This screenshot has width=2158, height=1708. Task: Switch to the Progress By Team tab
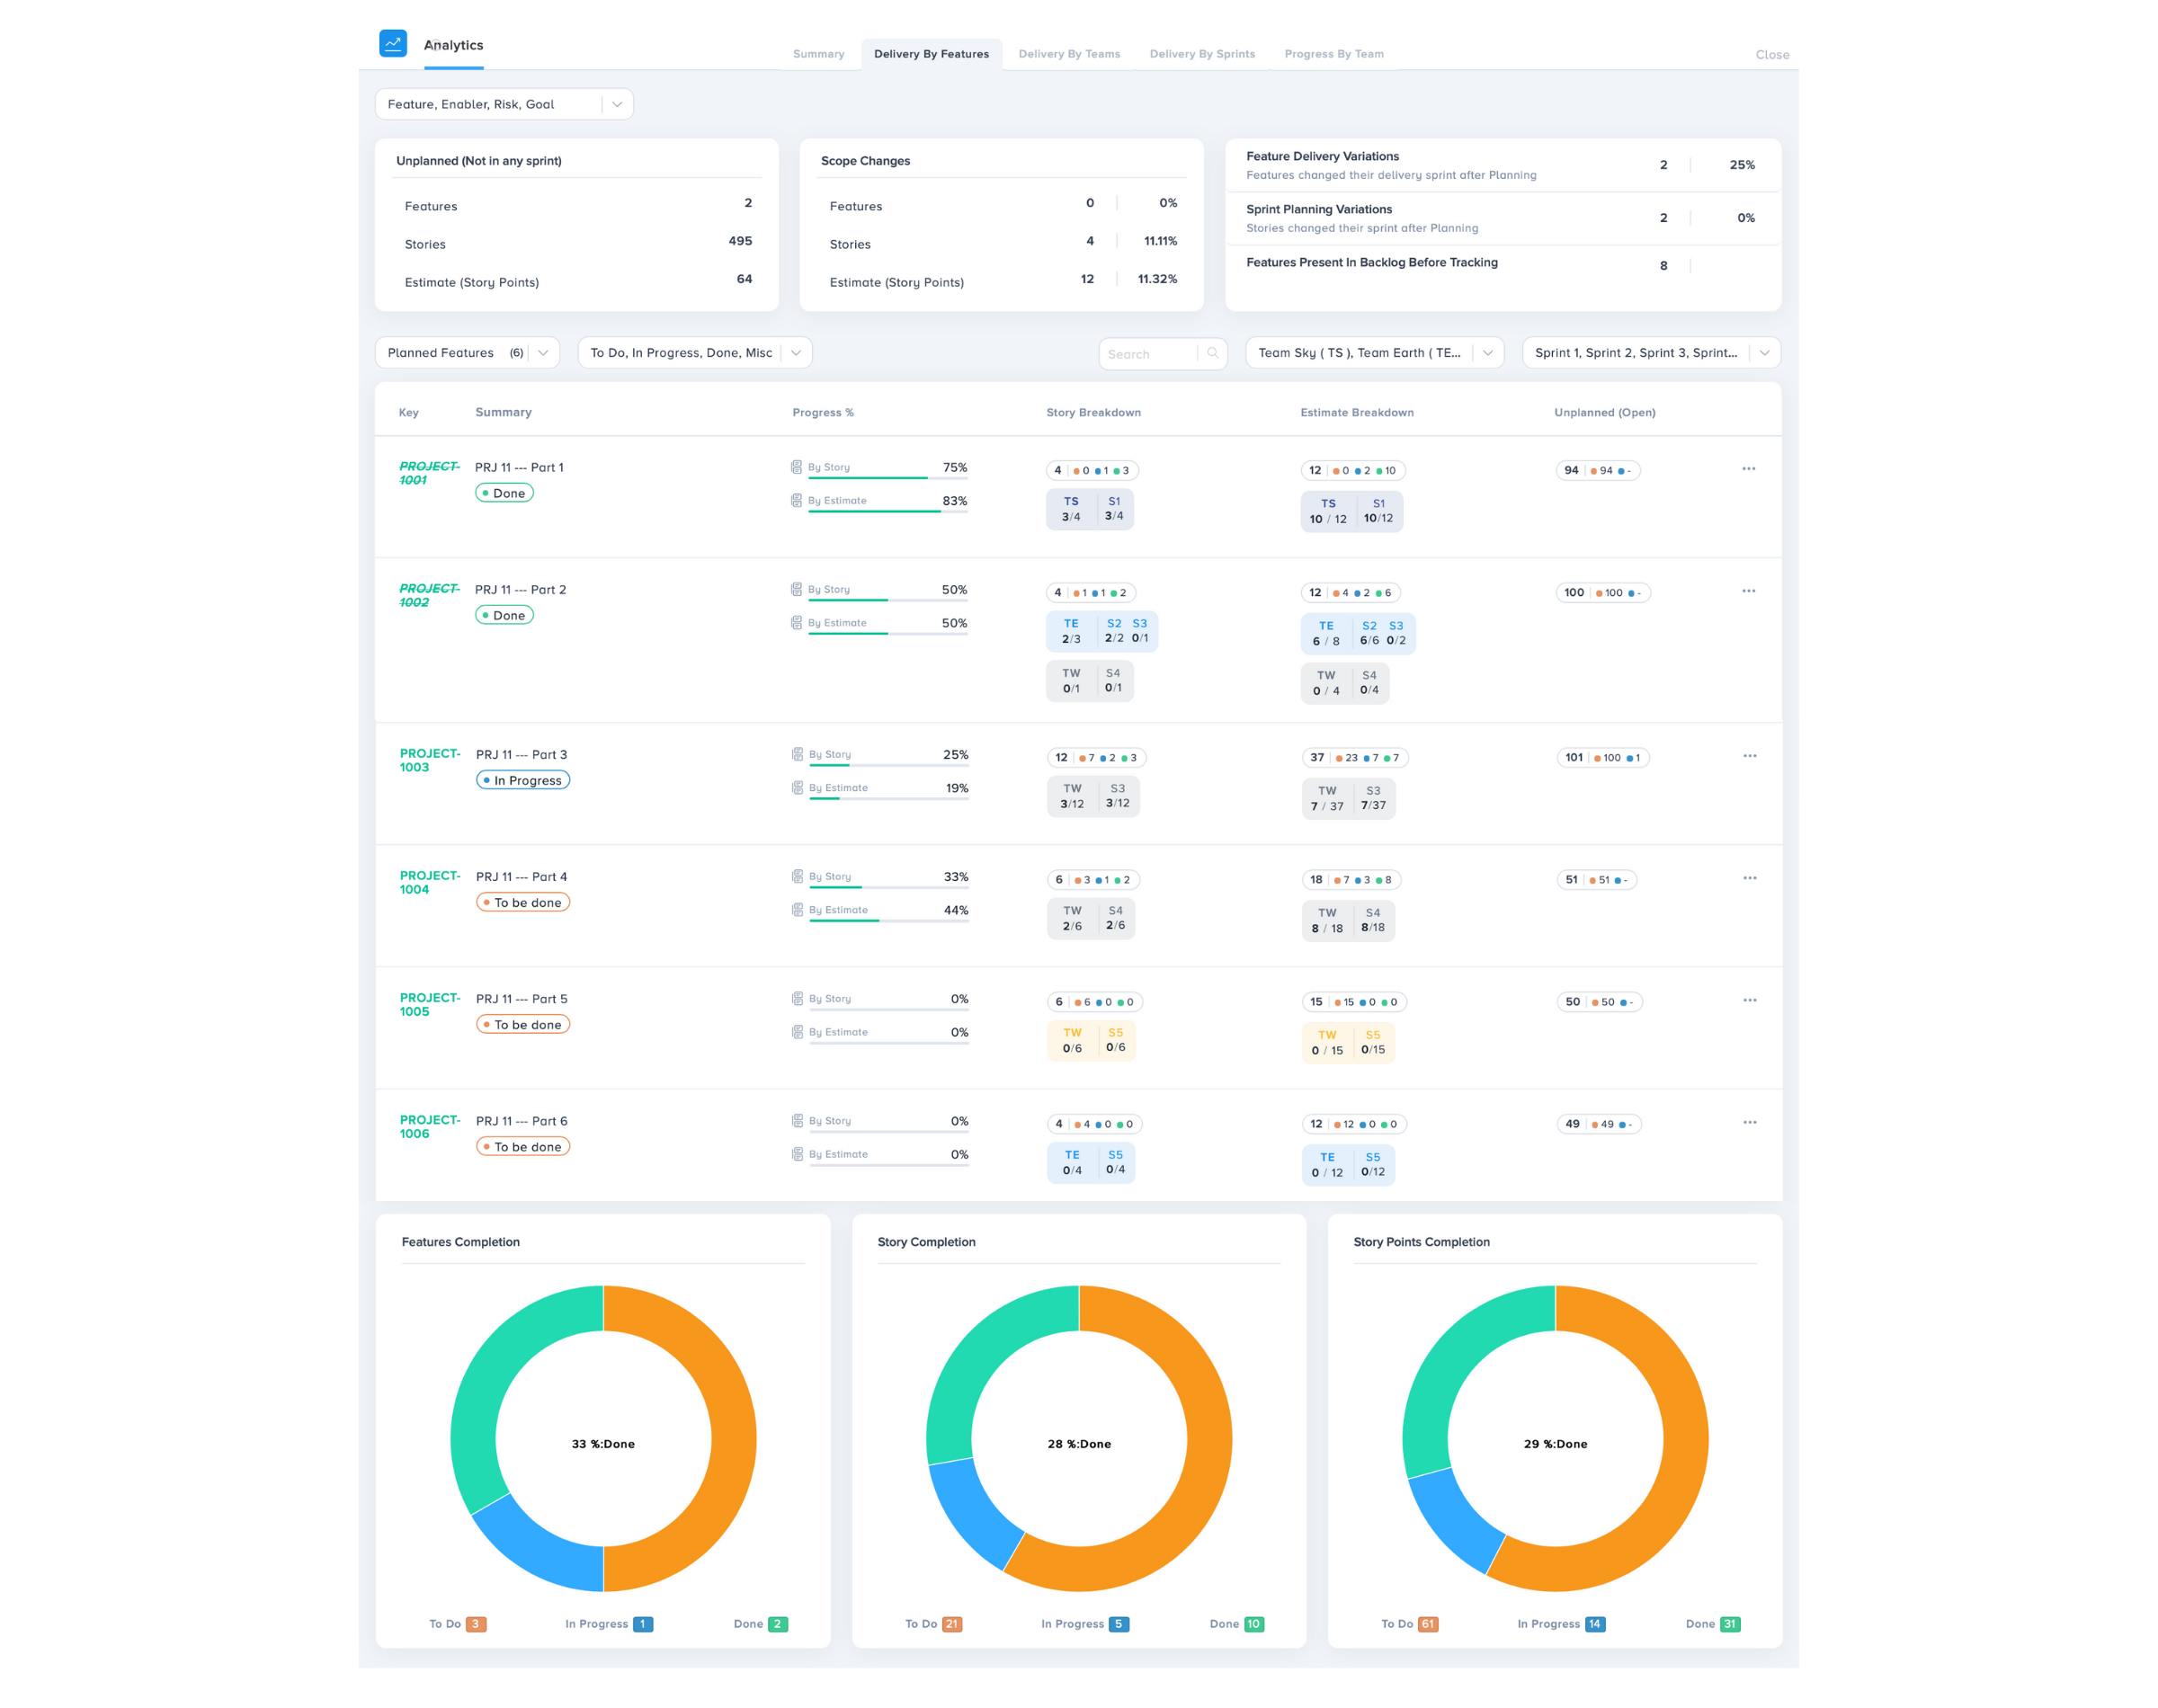click(1334, 54)
